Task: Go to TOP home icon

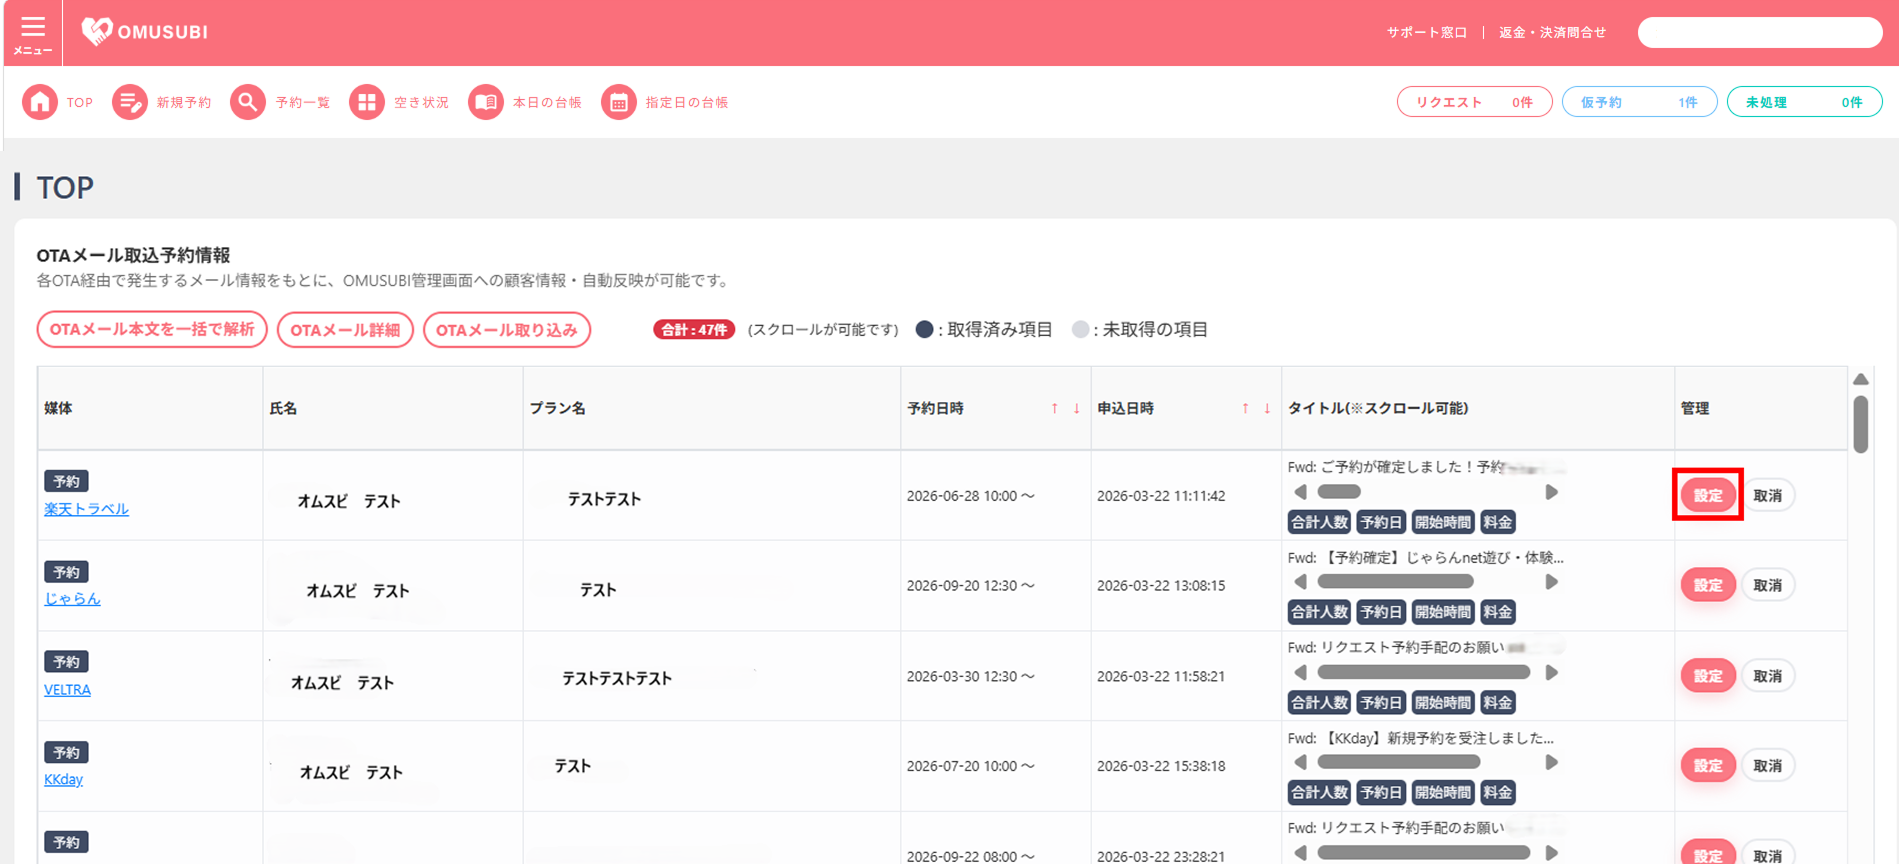Action: [40, 102]
